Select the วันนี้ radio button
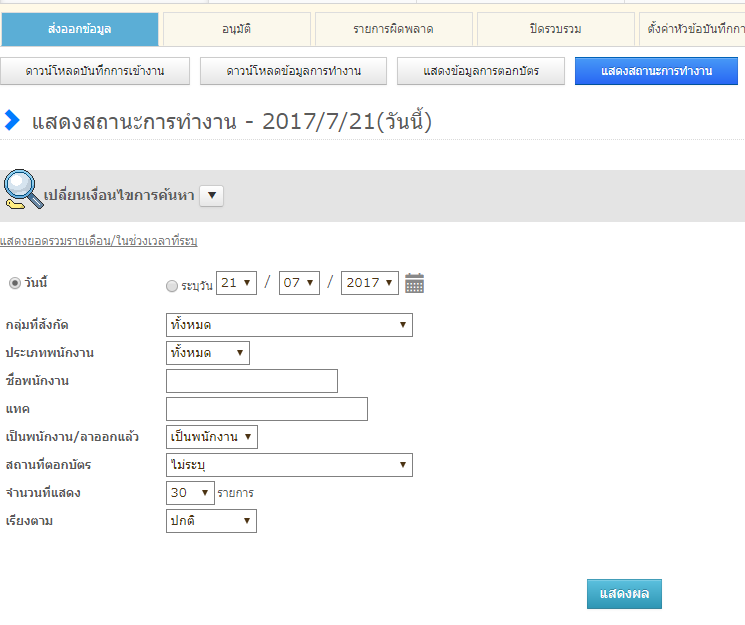The image size is (745, 625). tap(14, 283)
